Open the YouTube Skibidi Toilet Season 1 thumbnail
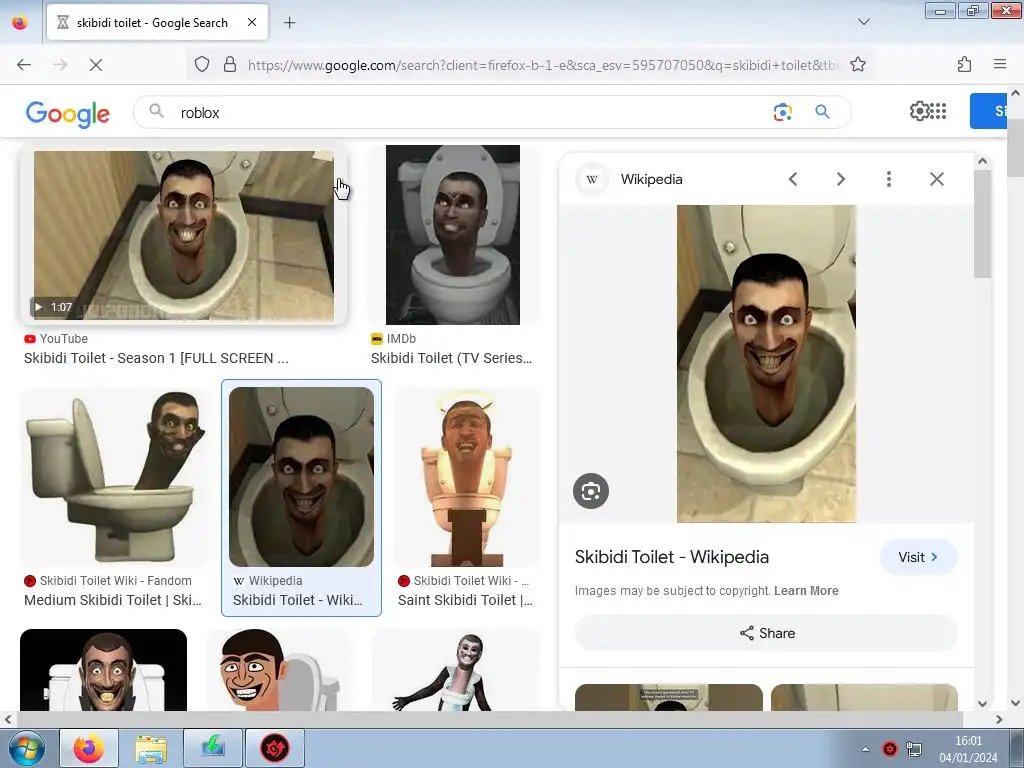 pos(184,235)
